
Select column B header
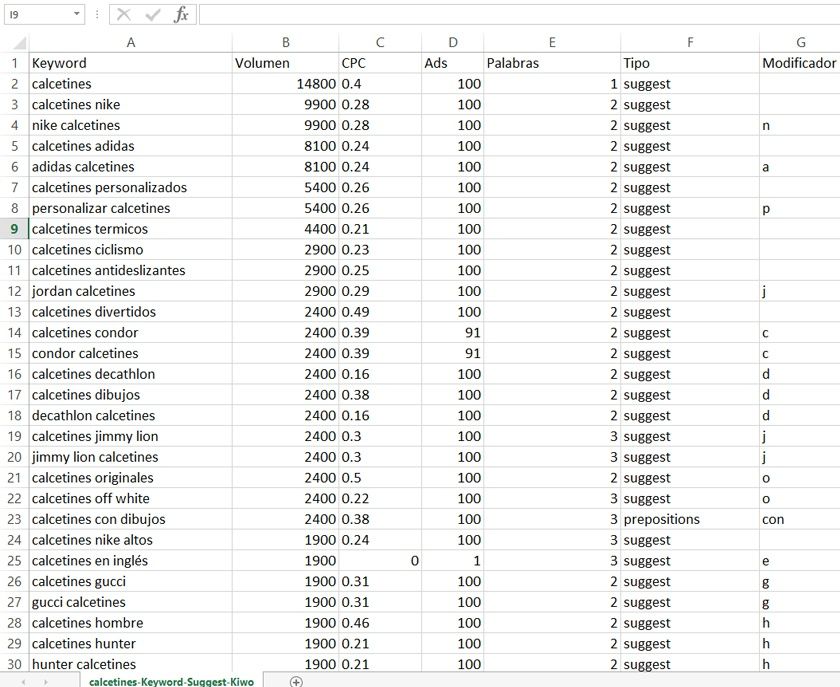[286, 42]
